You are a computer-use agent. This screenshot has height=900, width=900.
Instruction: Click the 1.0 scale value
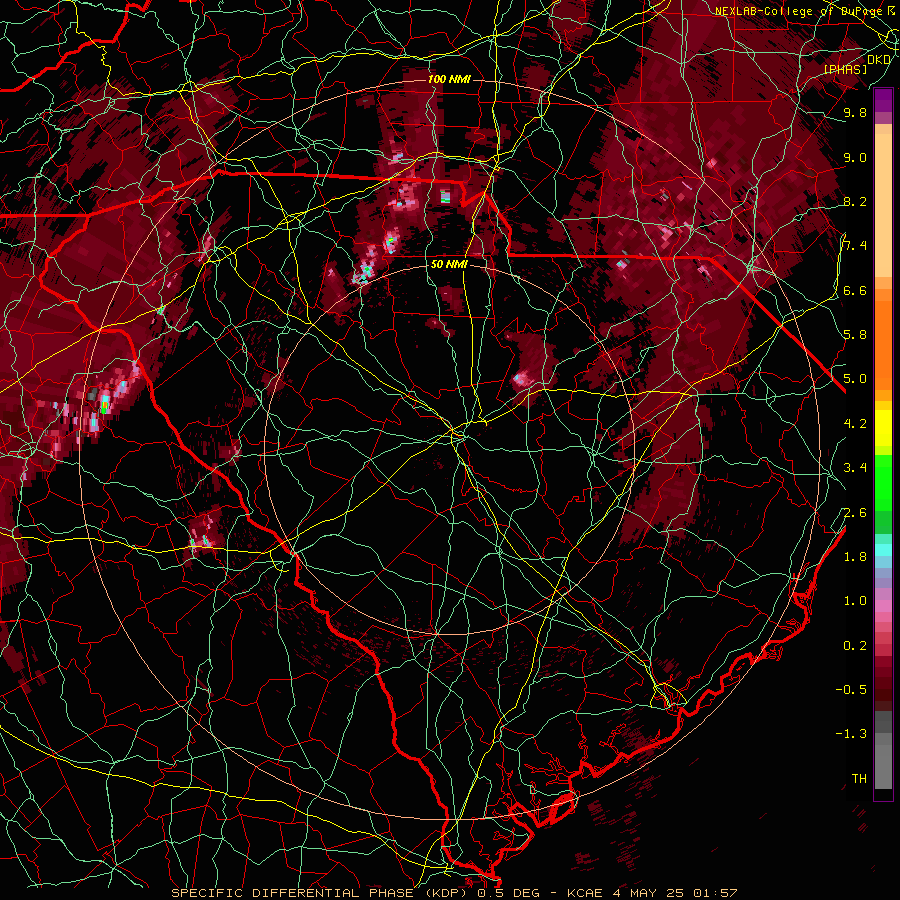855,602
